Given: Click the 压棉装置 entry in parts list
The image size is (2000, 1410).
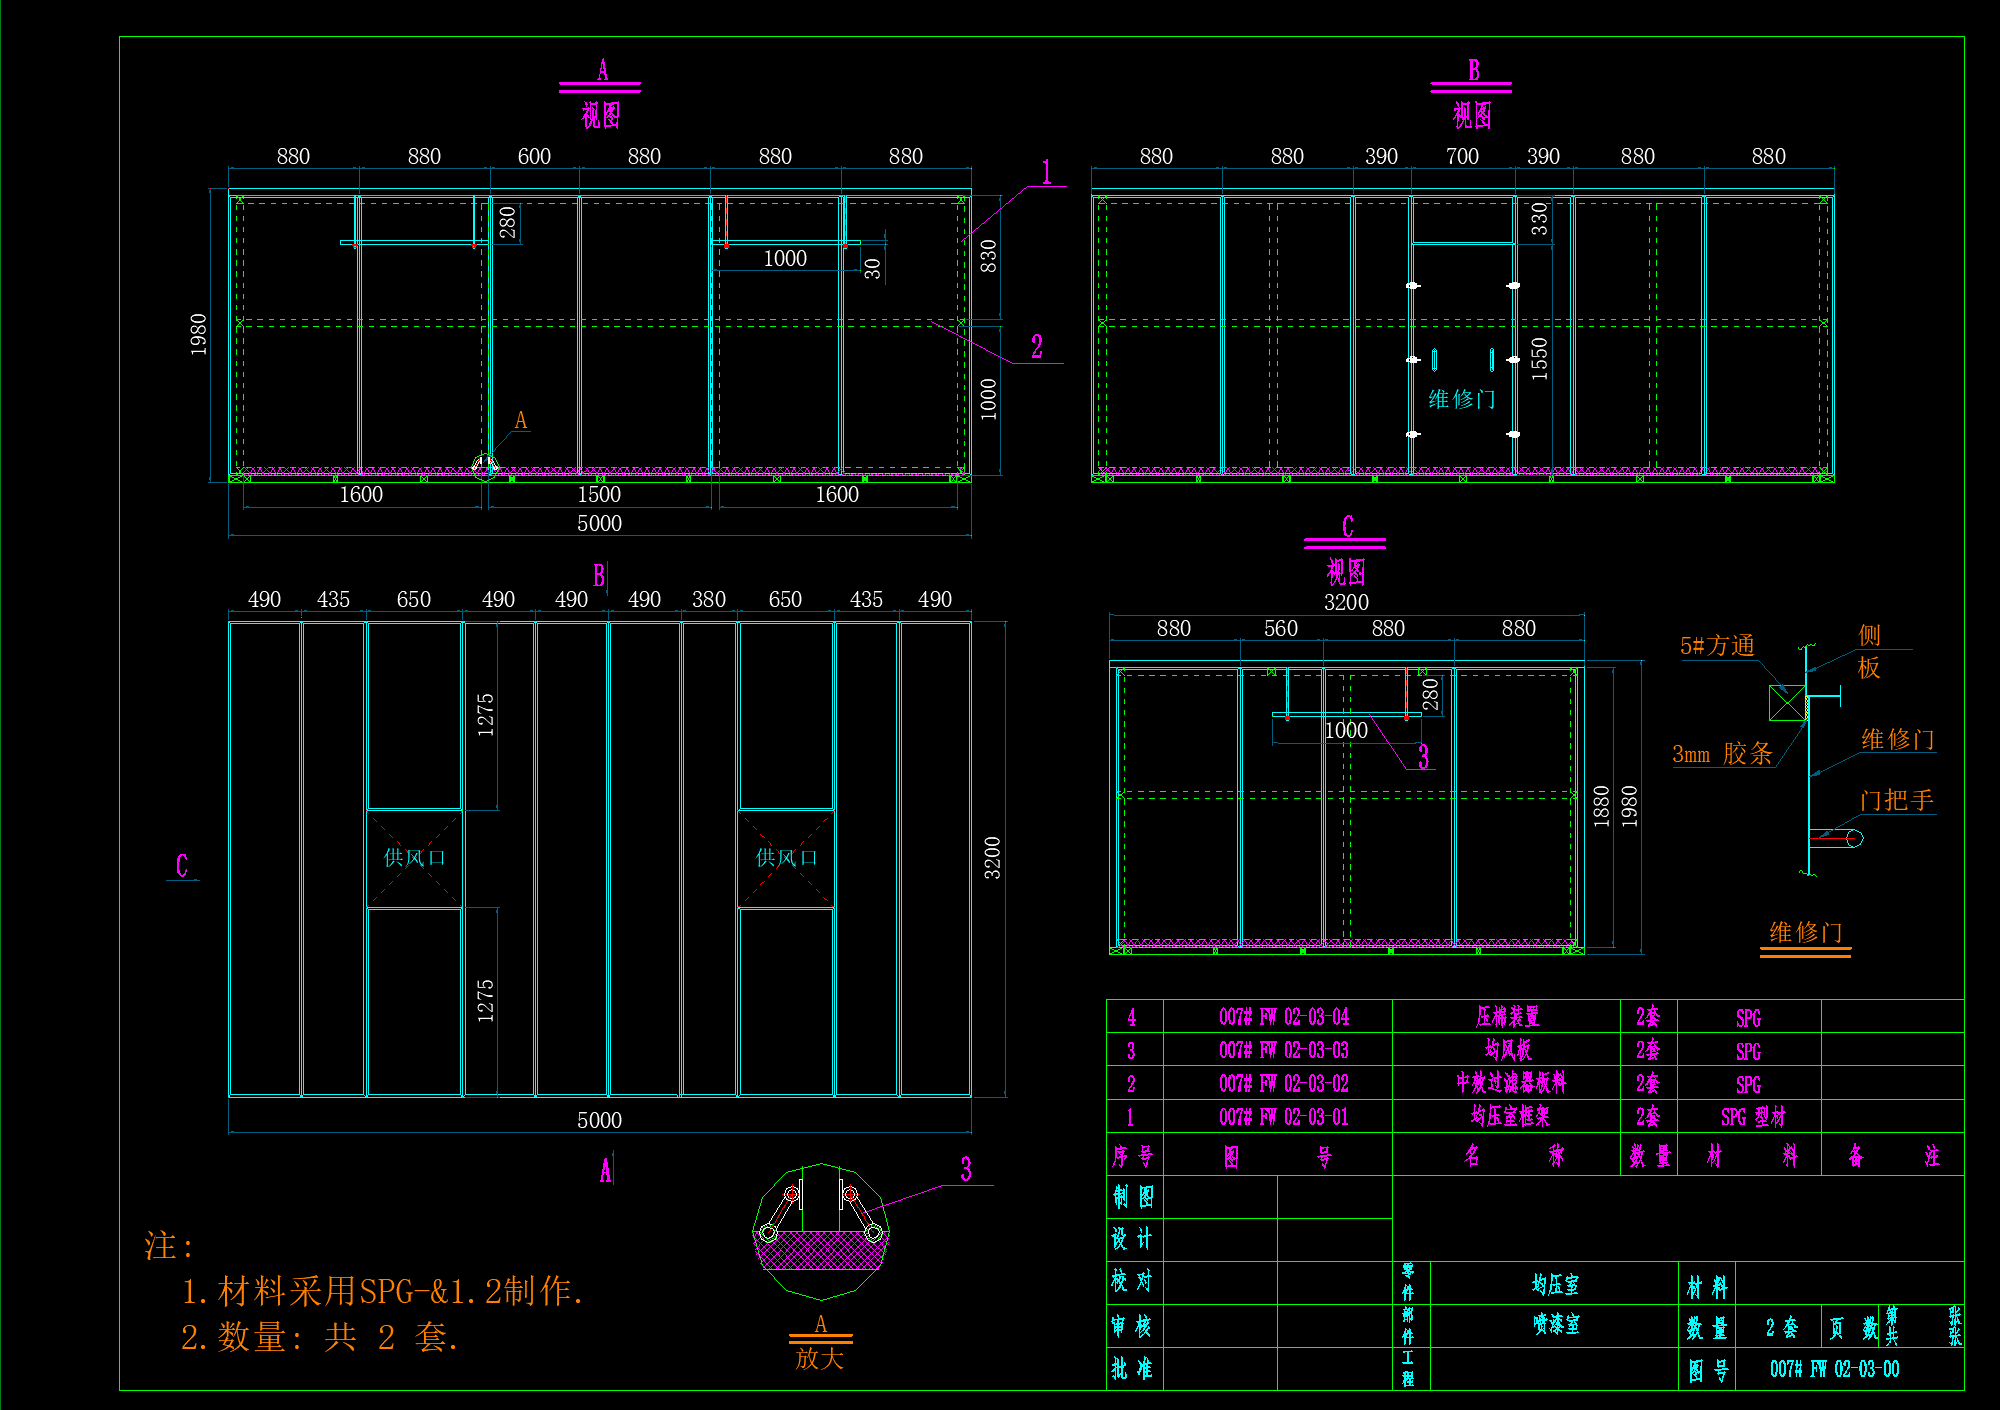Looking at the screenshot, I should [1508, 1017].
